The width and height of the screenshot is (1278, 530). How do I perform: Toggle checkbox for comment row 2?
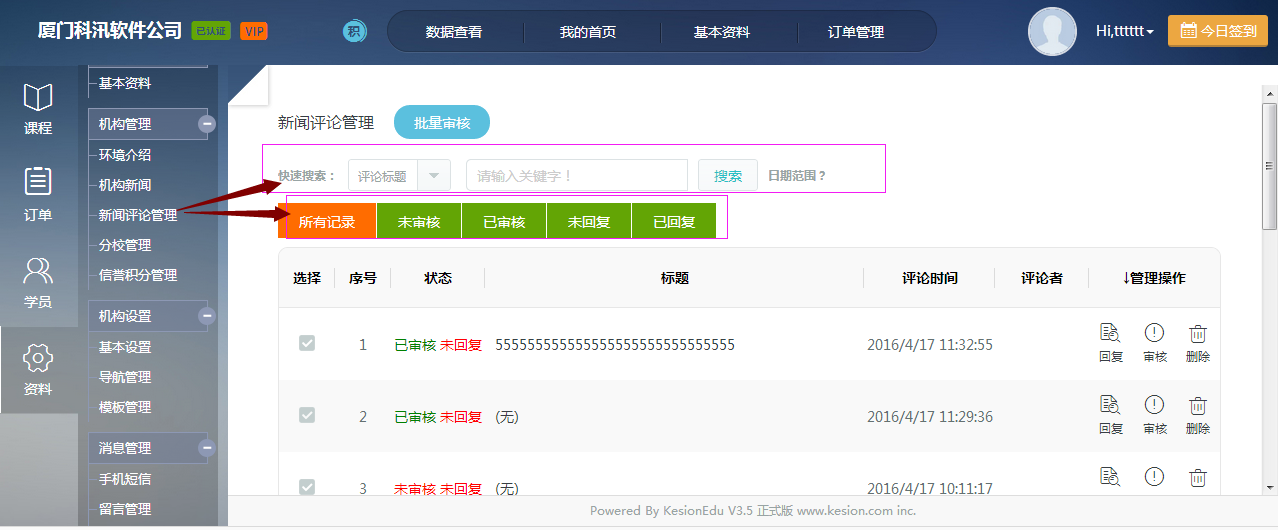tap(307, 415)
